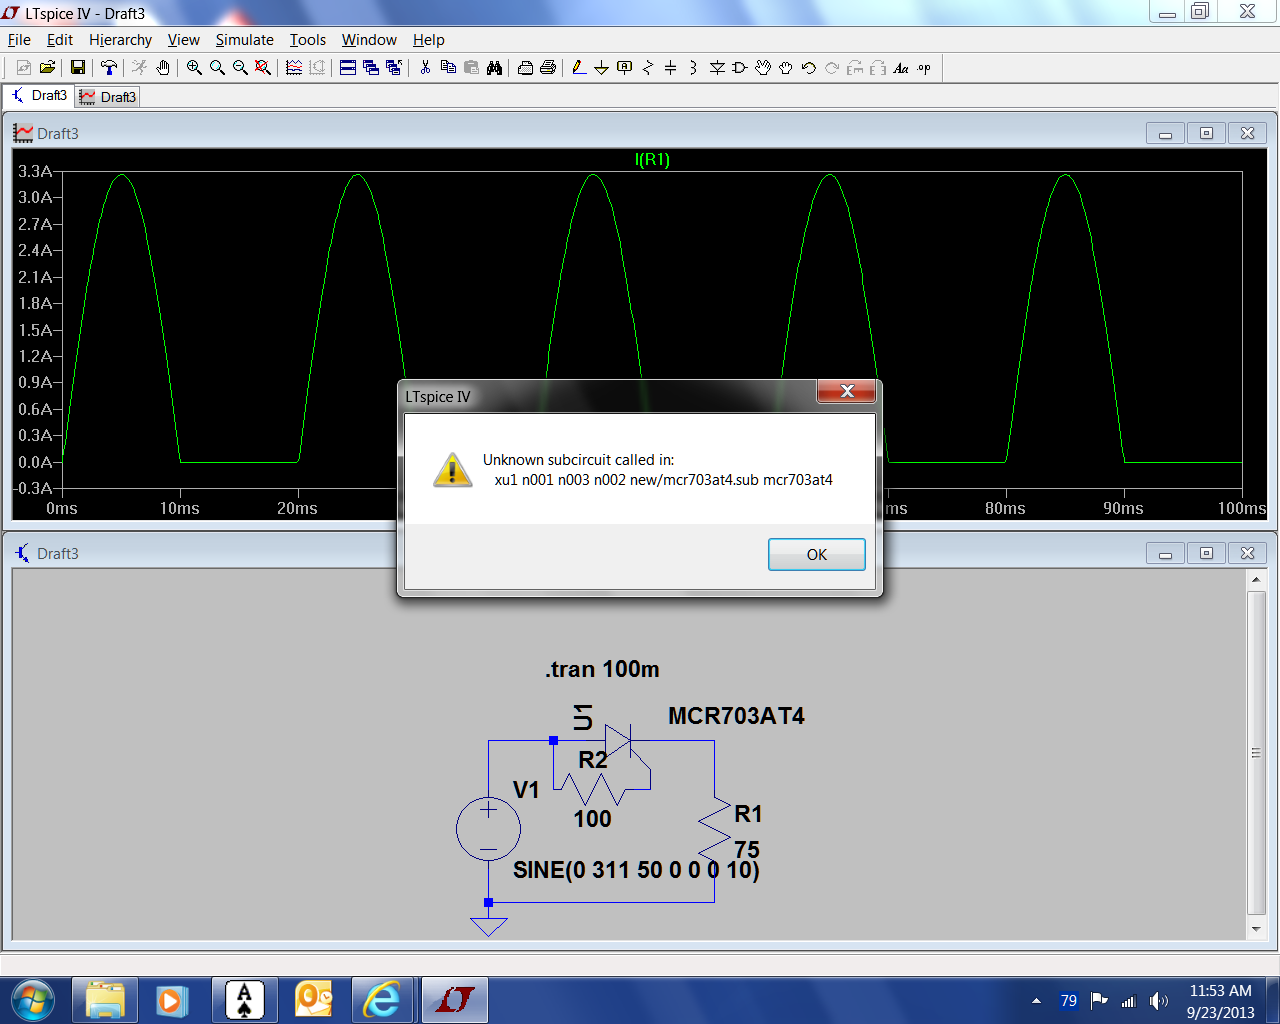1280x1024 pixels.
Task: Click the R1 resistor label
Action: (748, 814)
